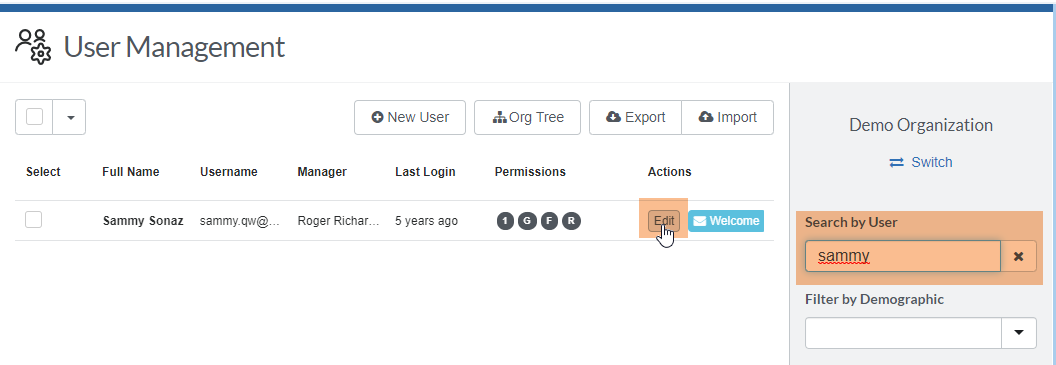This screenshot has width=1056, height=365.
Task: Click the Export button
Action: (636, 117)
